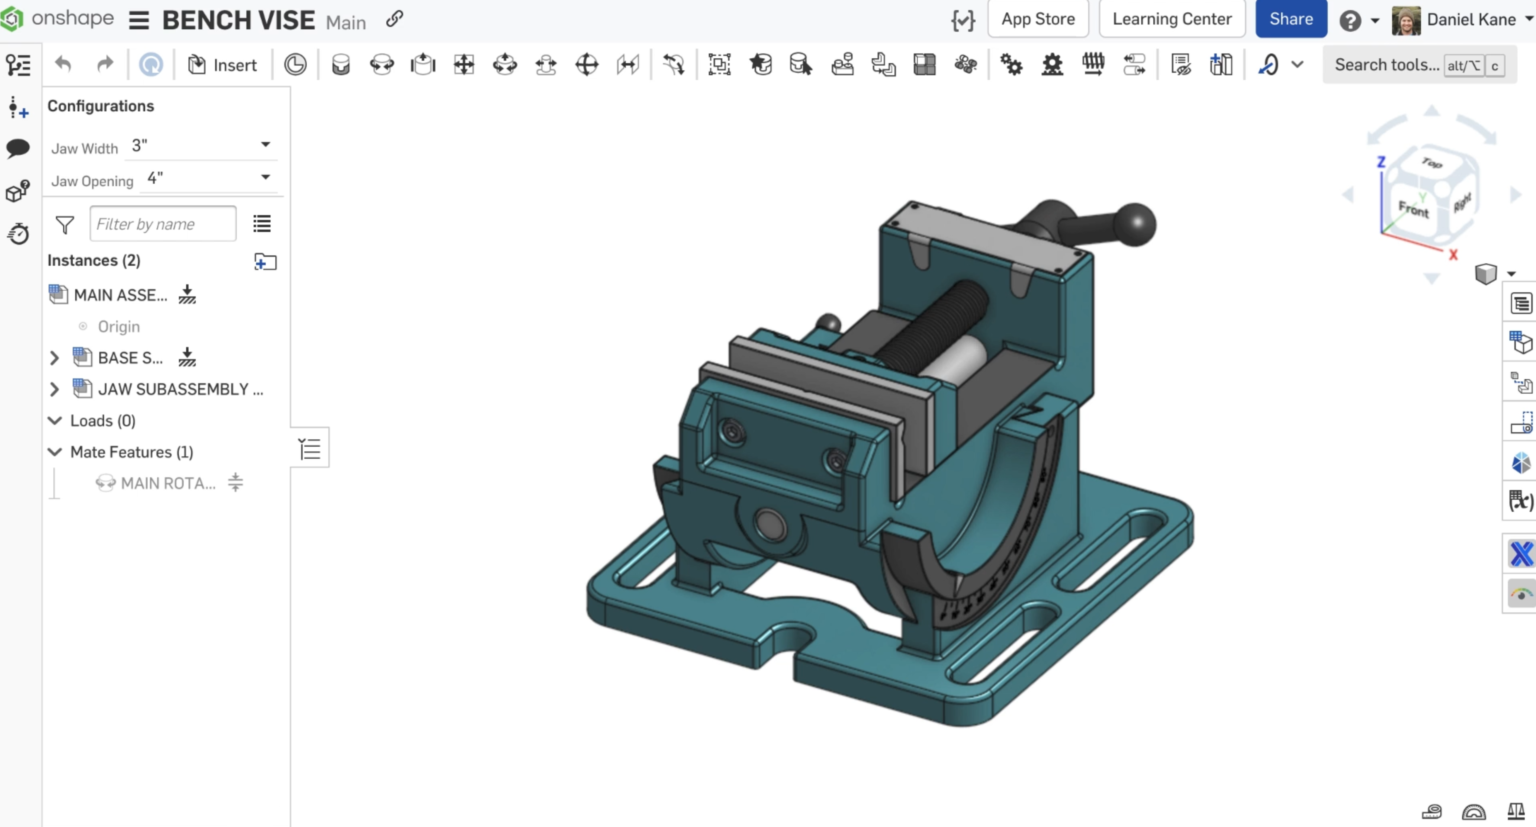
Task: Open the Comments panel icon
Action: [x=18, y=149]
